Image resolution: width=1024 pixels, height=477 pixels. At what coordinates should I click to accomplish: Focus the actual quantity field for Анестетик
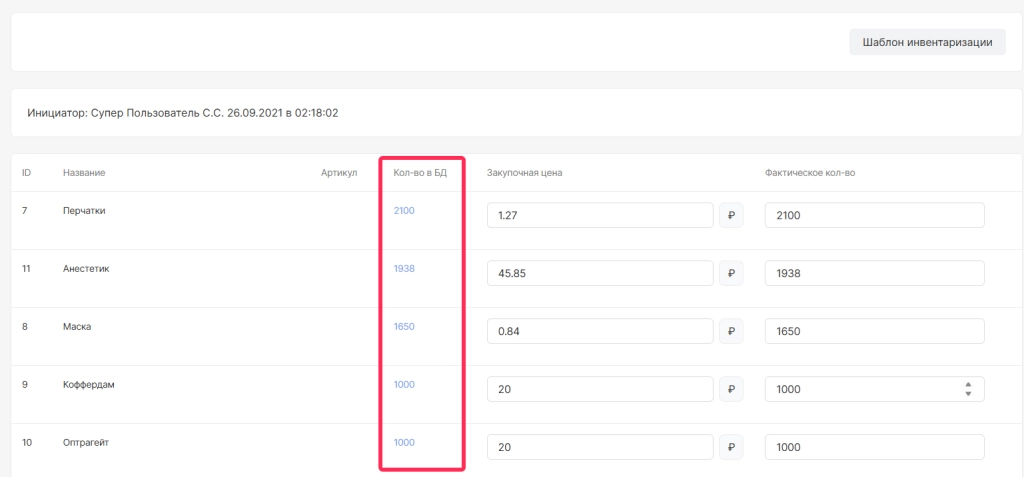pos(874,274)
